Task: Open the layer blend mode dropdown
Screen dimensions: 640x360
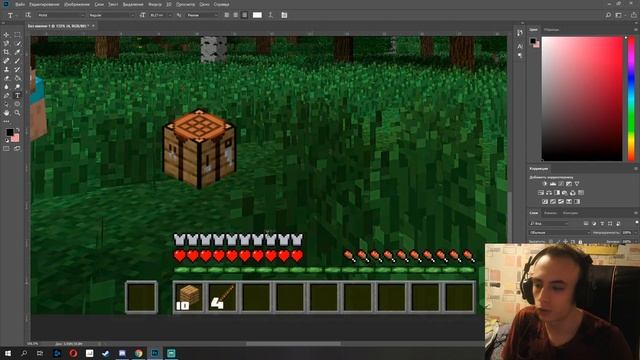Action: (x=560, y=233)
